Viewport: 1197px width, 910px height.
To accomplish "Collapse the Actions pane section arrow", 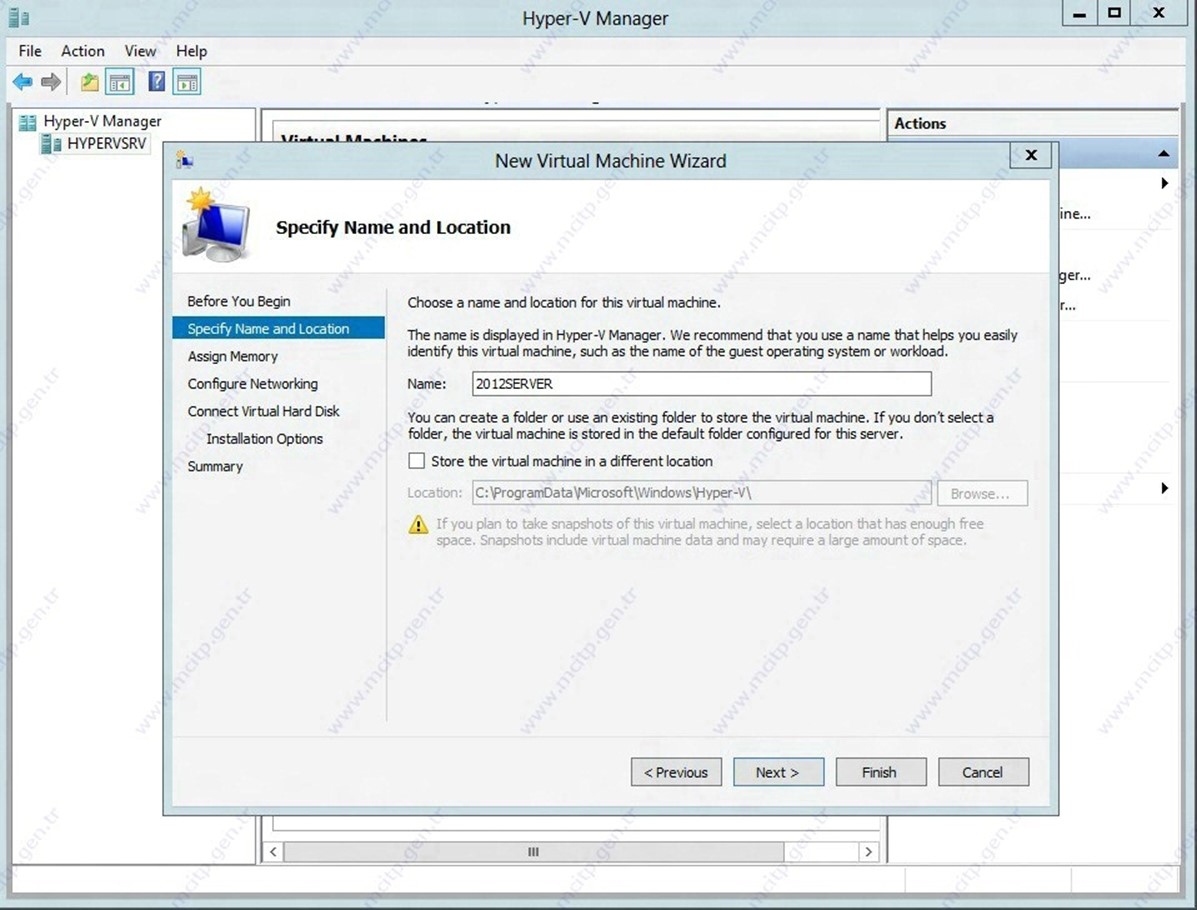I will pyautogui.click(x=1163, y=153).
